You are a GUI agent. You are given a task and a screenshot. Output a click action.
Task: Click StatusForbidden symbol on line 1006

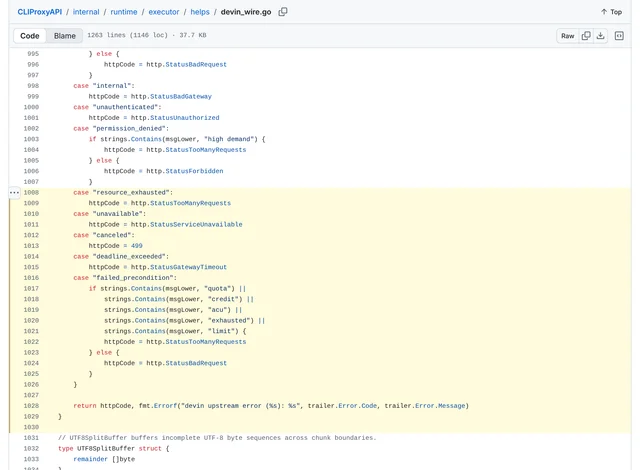click(x=194, y=171)
